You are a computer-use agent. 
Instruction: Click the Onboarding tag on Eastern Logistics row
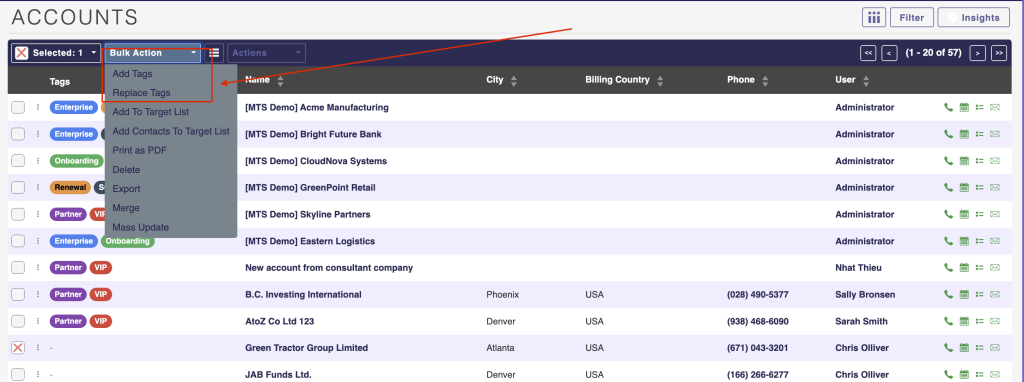(127, 241)
